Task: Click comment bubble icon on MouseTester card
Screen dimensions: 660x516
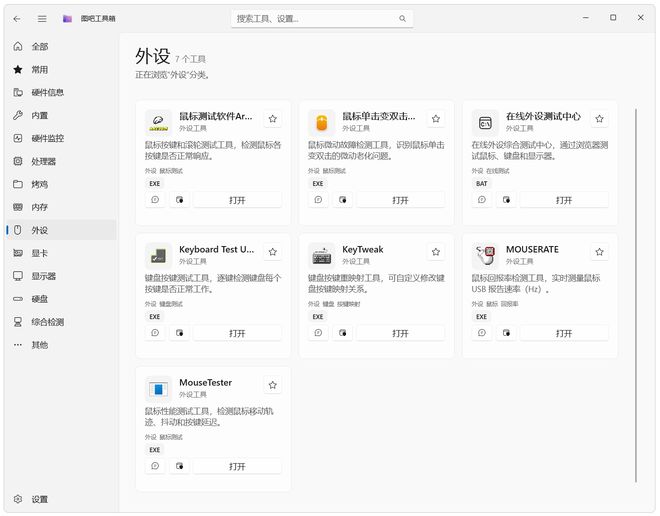Action: (x=155, y=466)
